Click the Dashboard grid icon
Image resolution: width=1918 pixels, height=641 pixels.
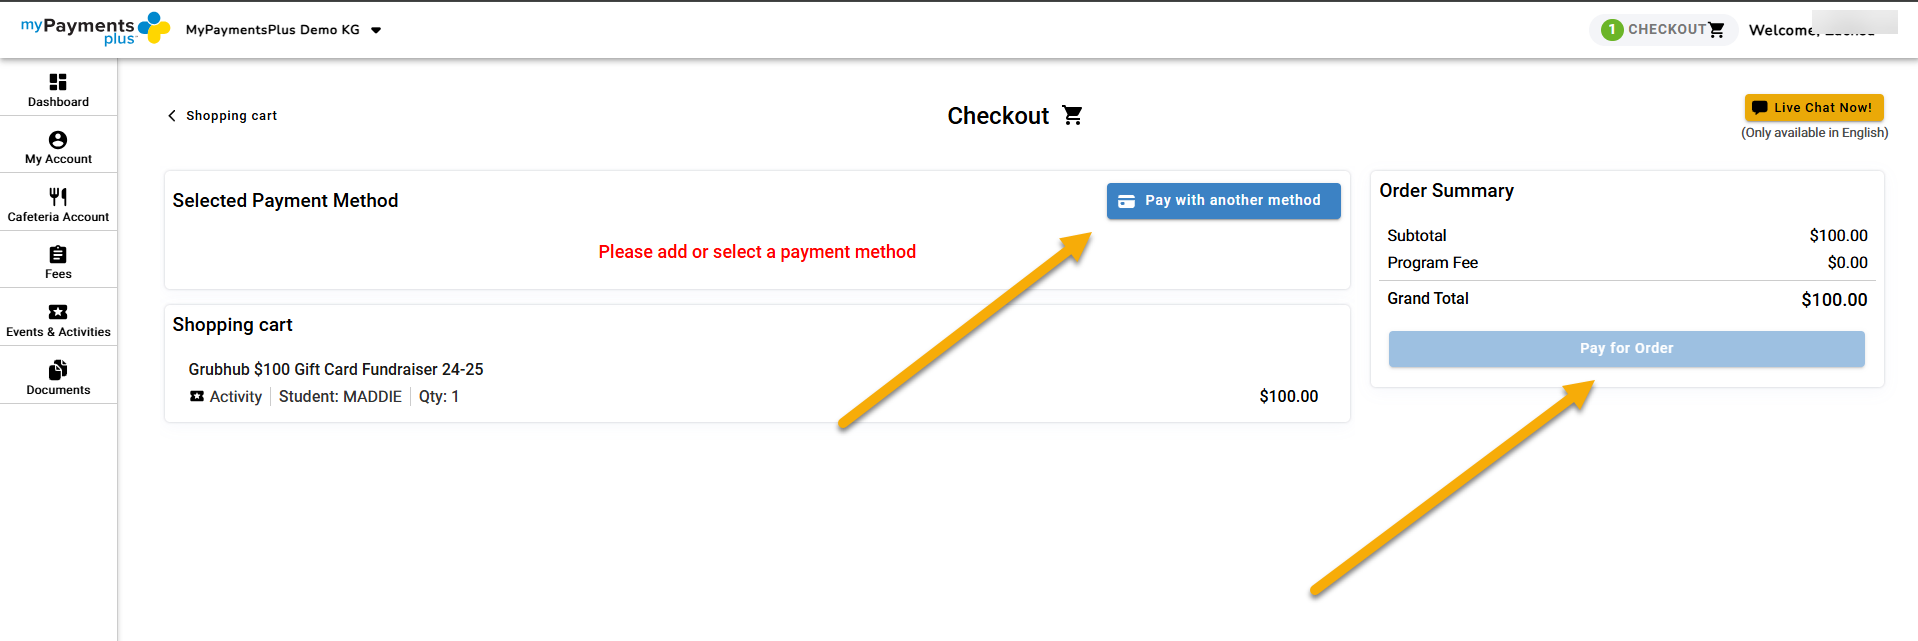[58, 82]
